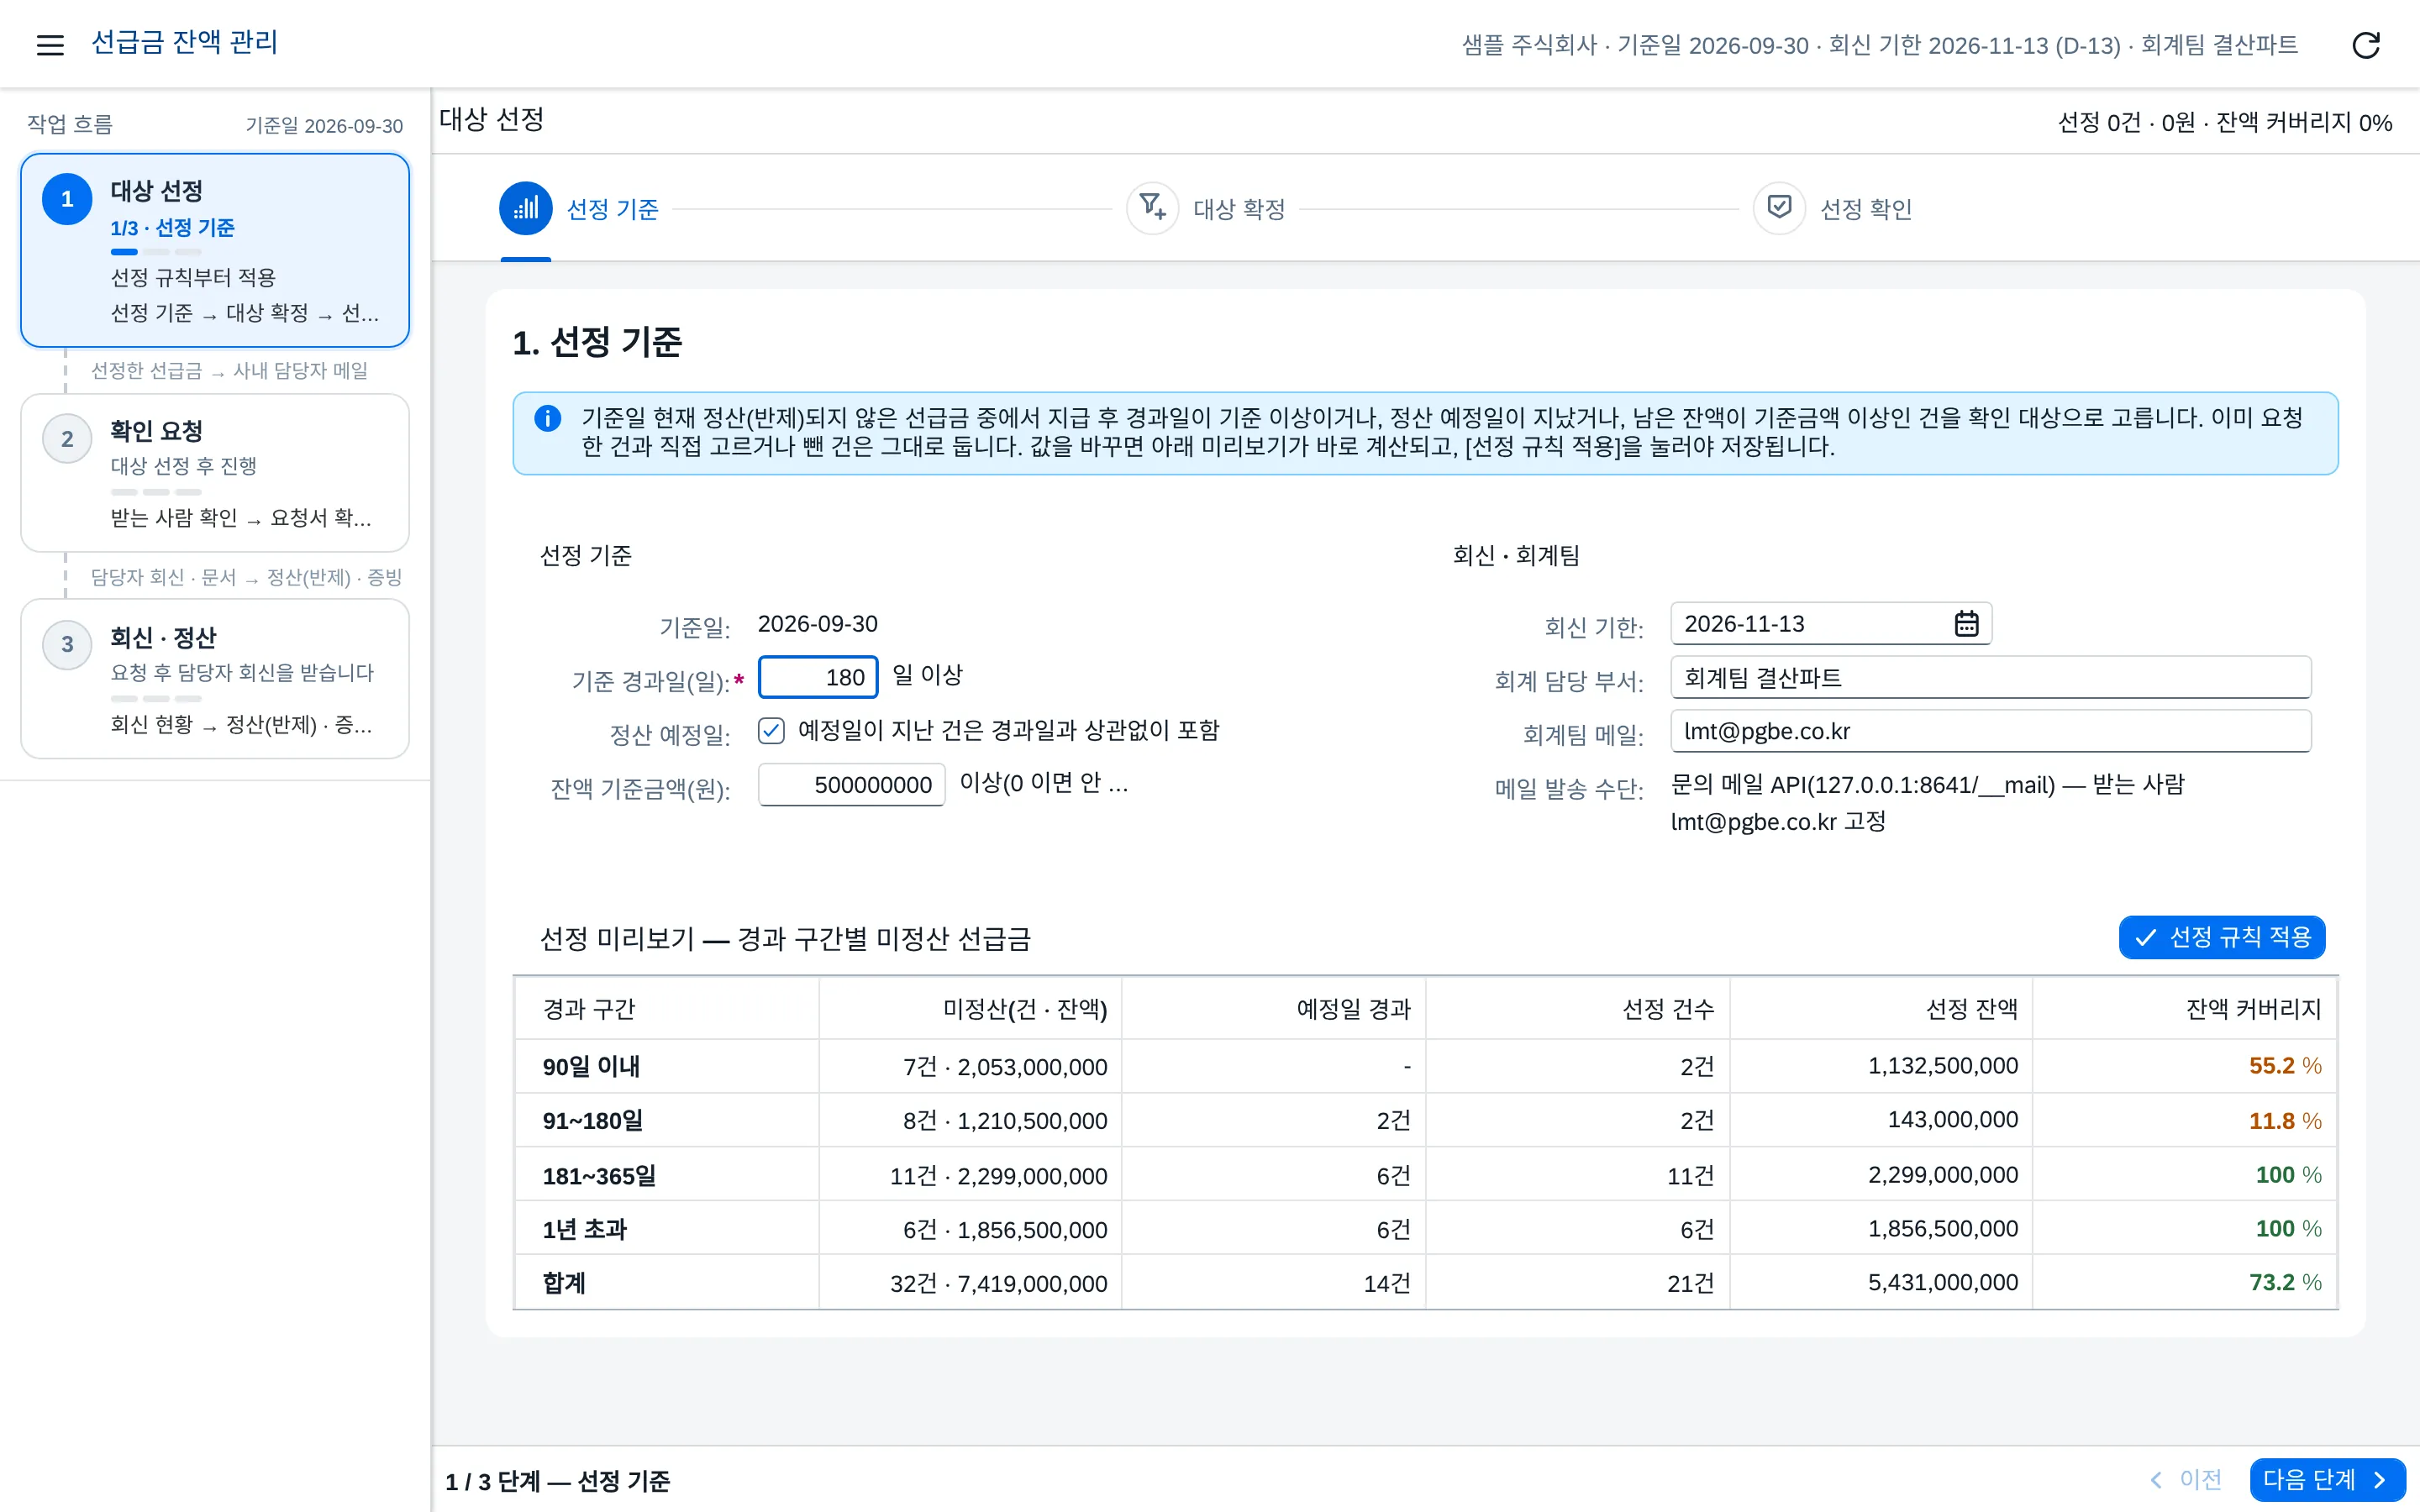Click the 선정 0건 · 0원 summary text
This screenshot has height=1512, width=2420.
coord(2224,122)
